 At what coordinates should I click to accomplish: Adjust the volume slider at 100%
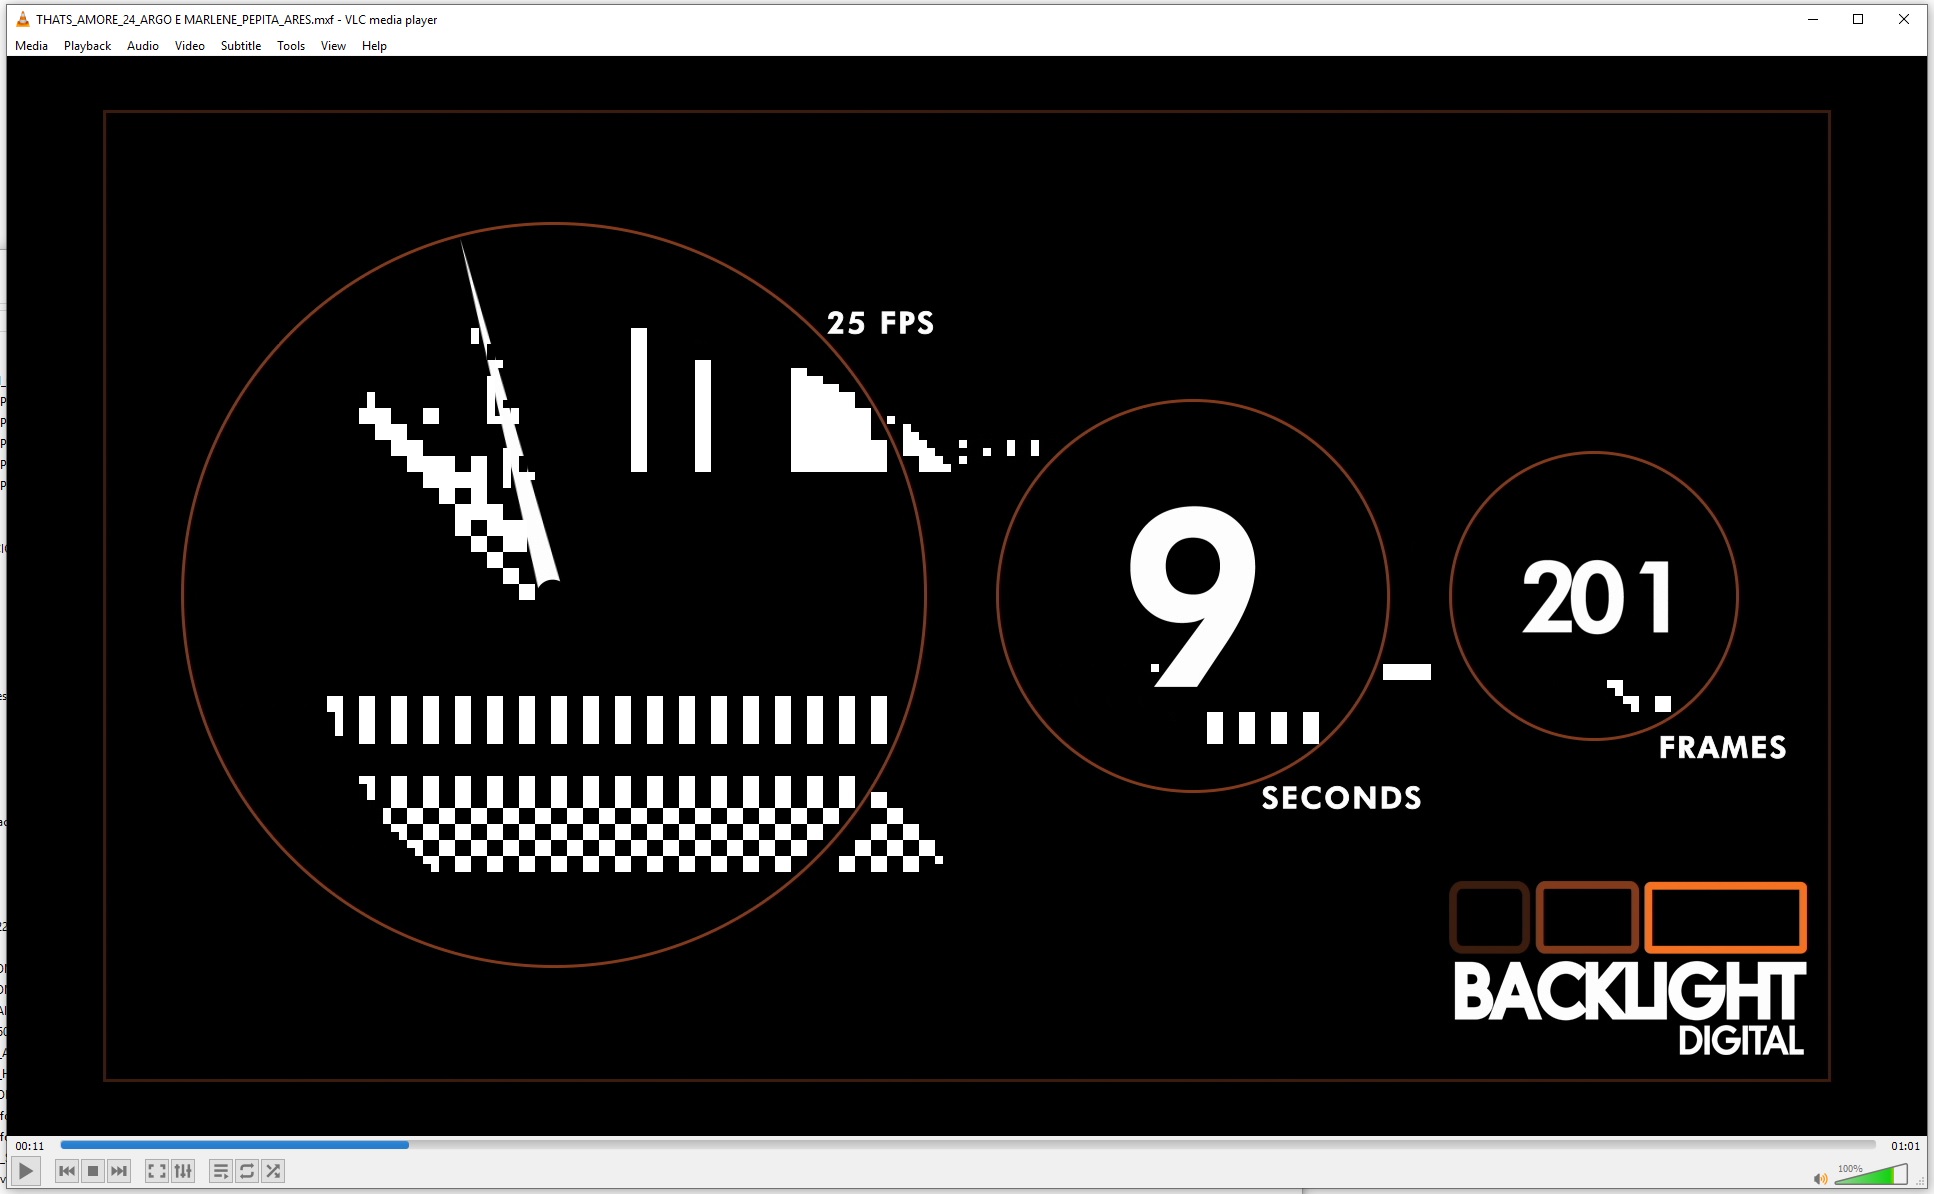(1871, 1174)
